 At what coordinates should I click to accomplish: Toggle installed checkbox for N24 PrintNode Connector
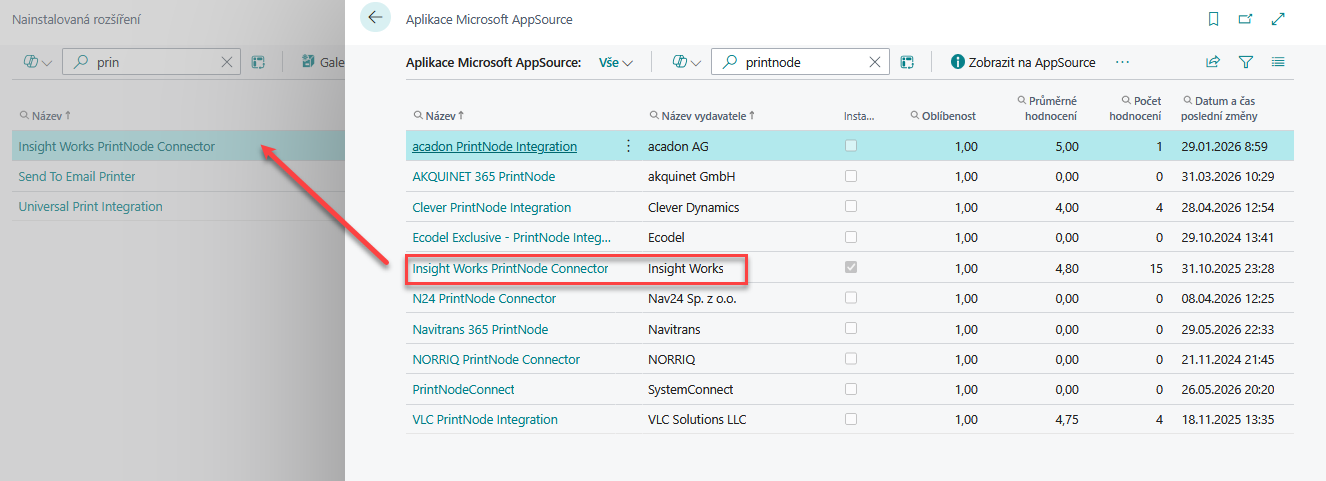coord(851,298)
